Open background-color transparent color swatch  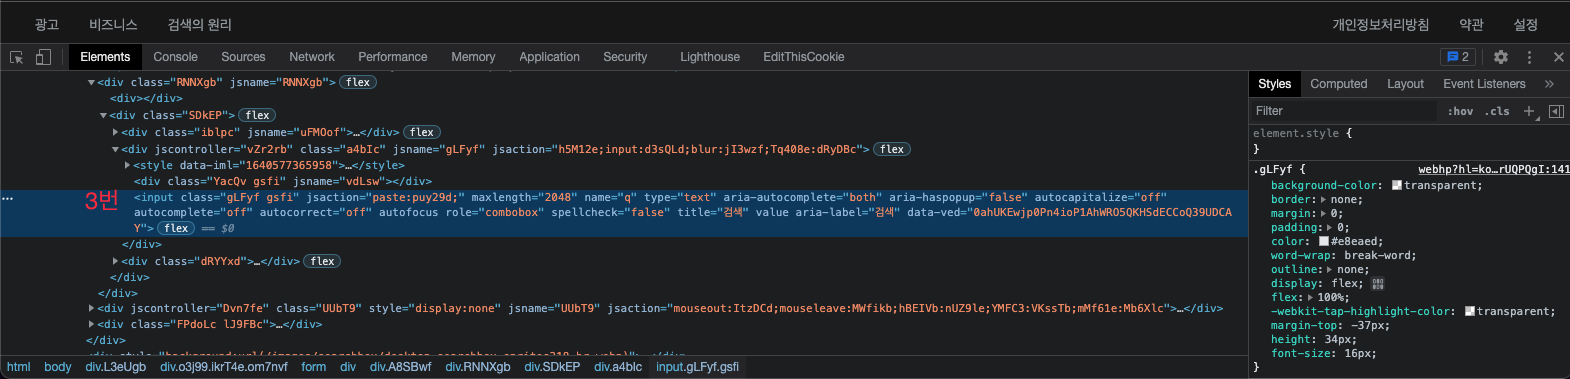click(1397, 186)
